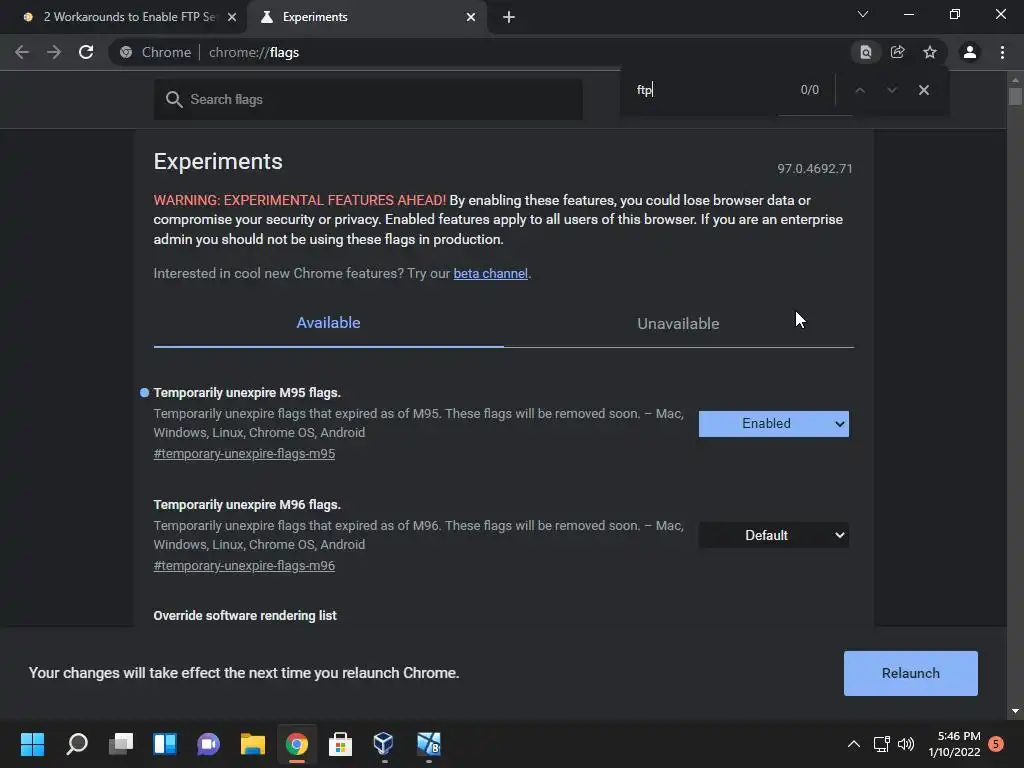Click version number 97.0.4692.71
This screenshot has width=1024, height=768.
click(814, 168)
